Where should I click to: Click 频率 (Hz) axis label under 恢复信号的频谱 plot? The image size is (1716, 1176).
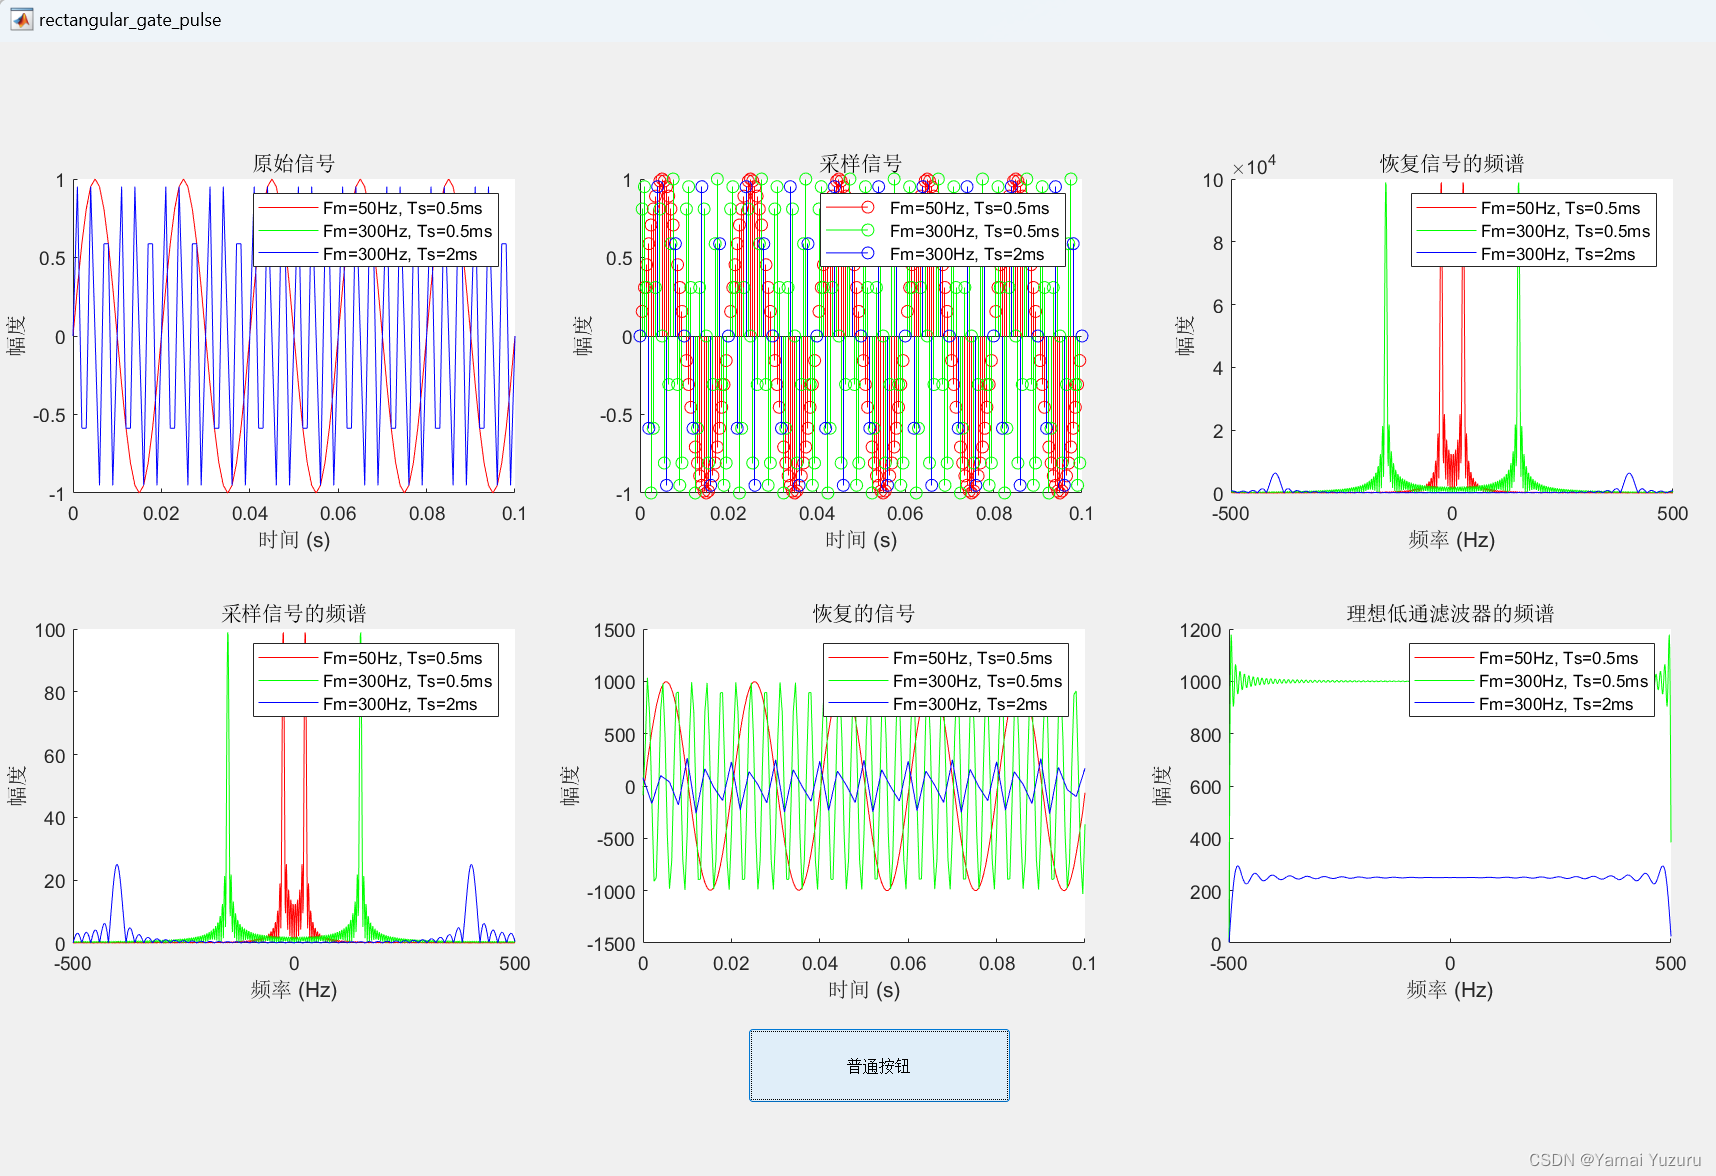click(x=1451, y=540)
